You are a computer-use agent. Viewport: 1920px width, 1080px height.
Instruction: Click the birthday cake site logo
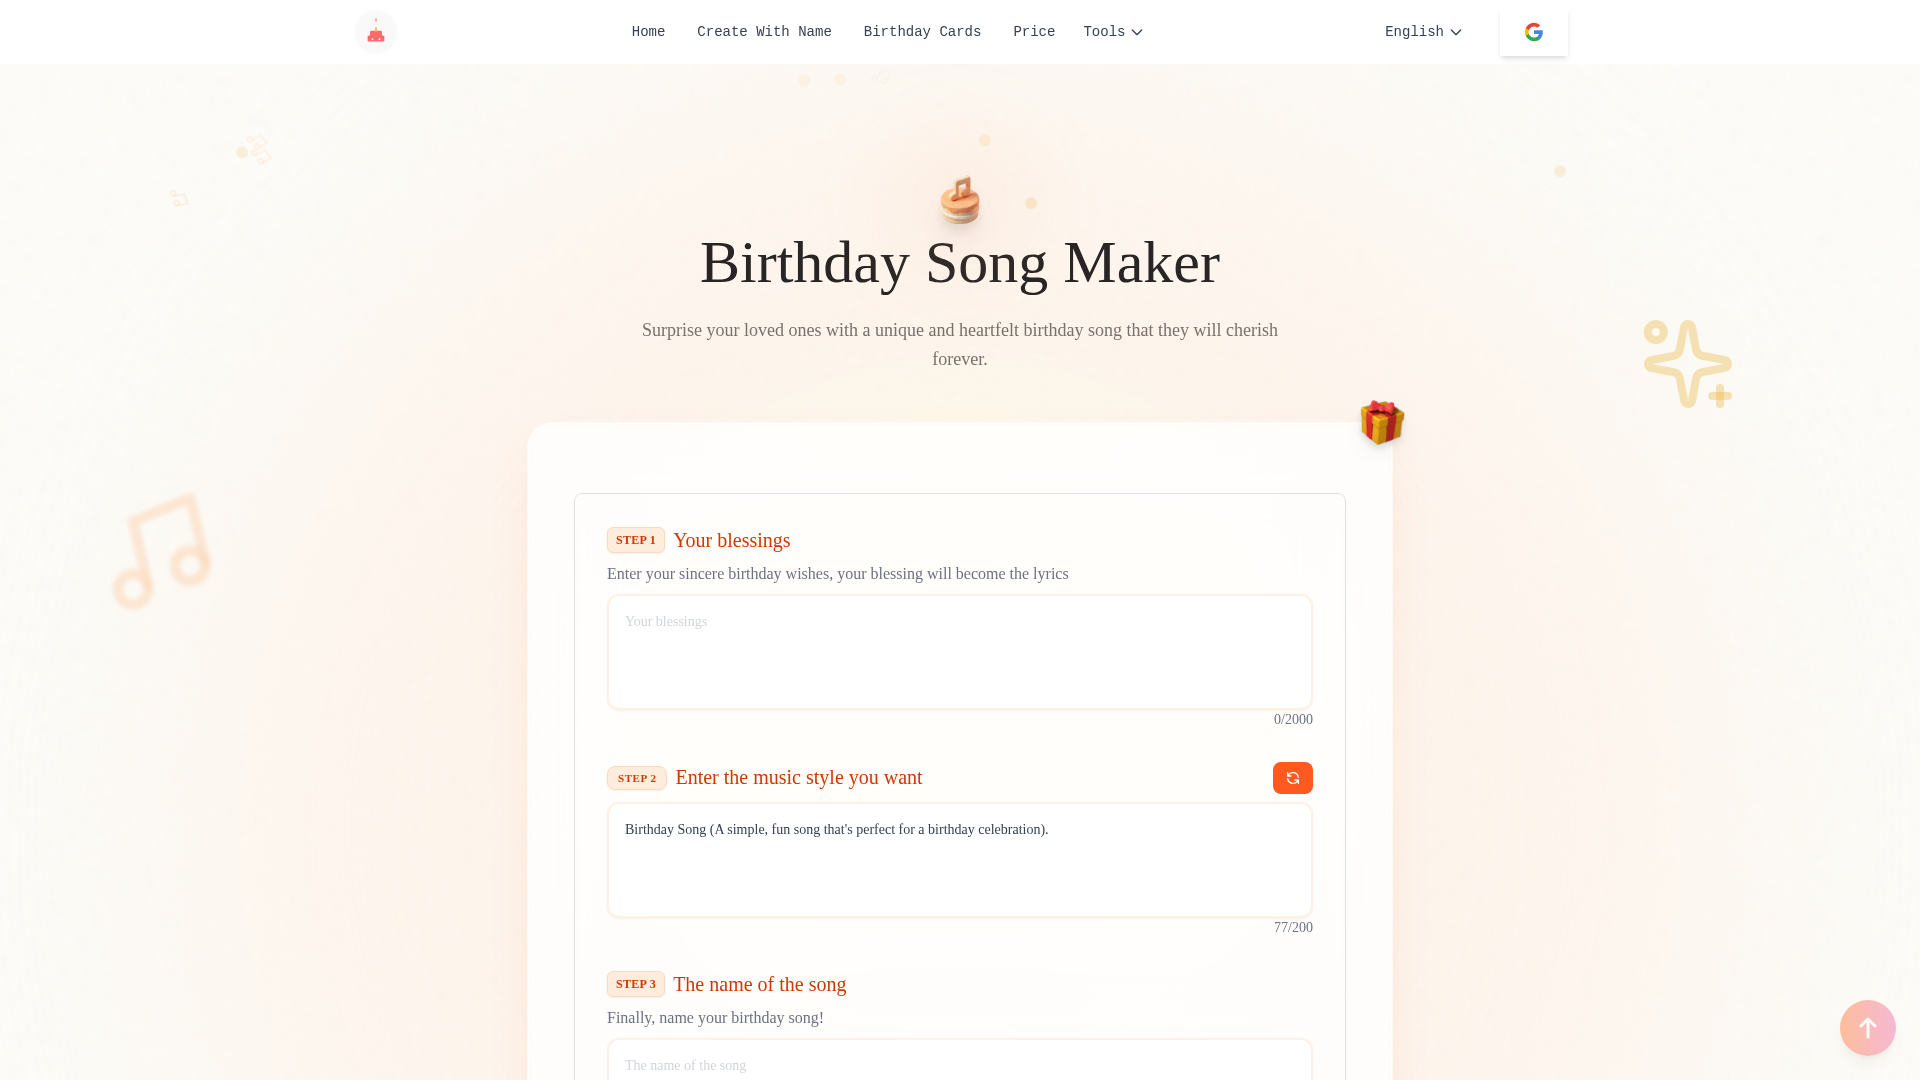(376, 32)
